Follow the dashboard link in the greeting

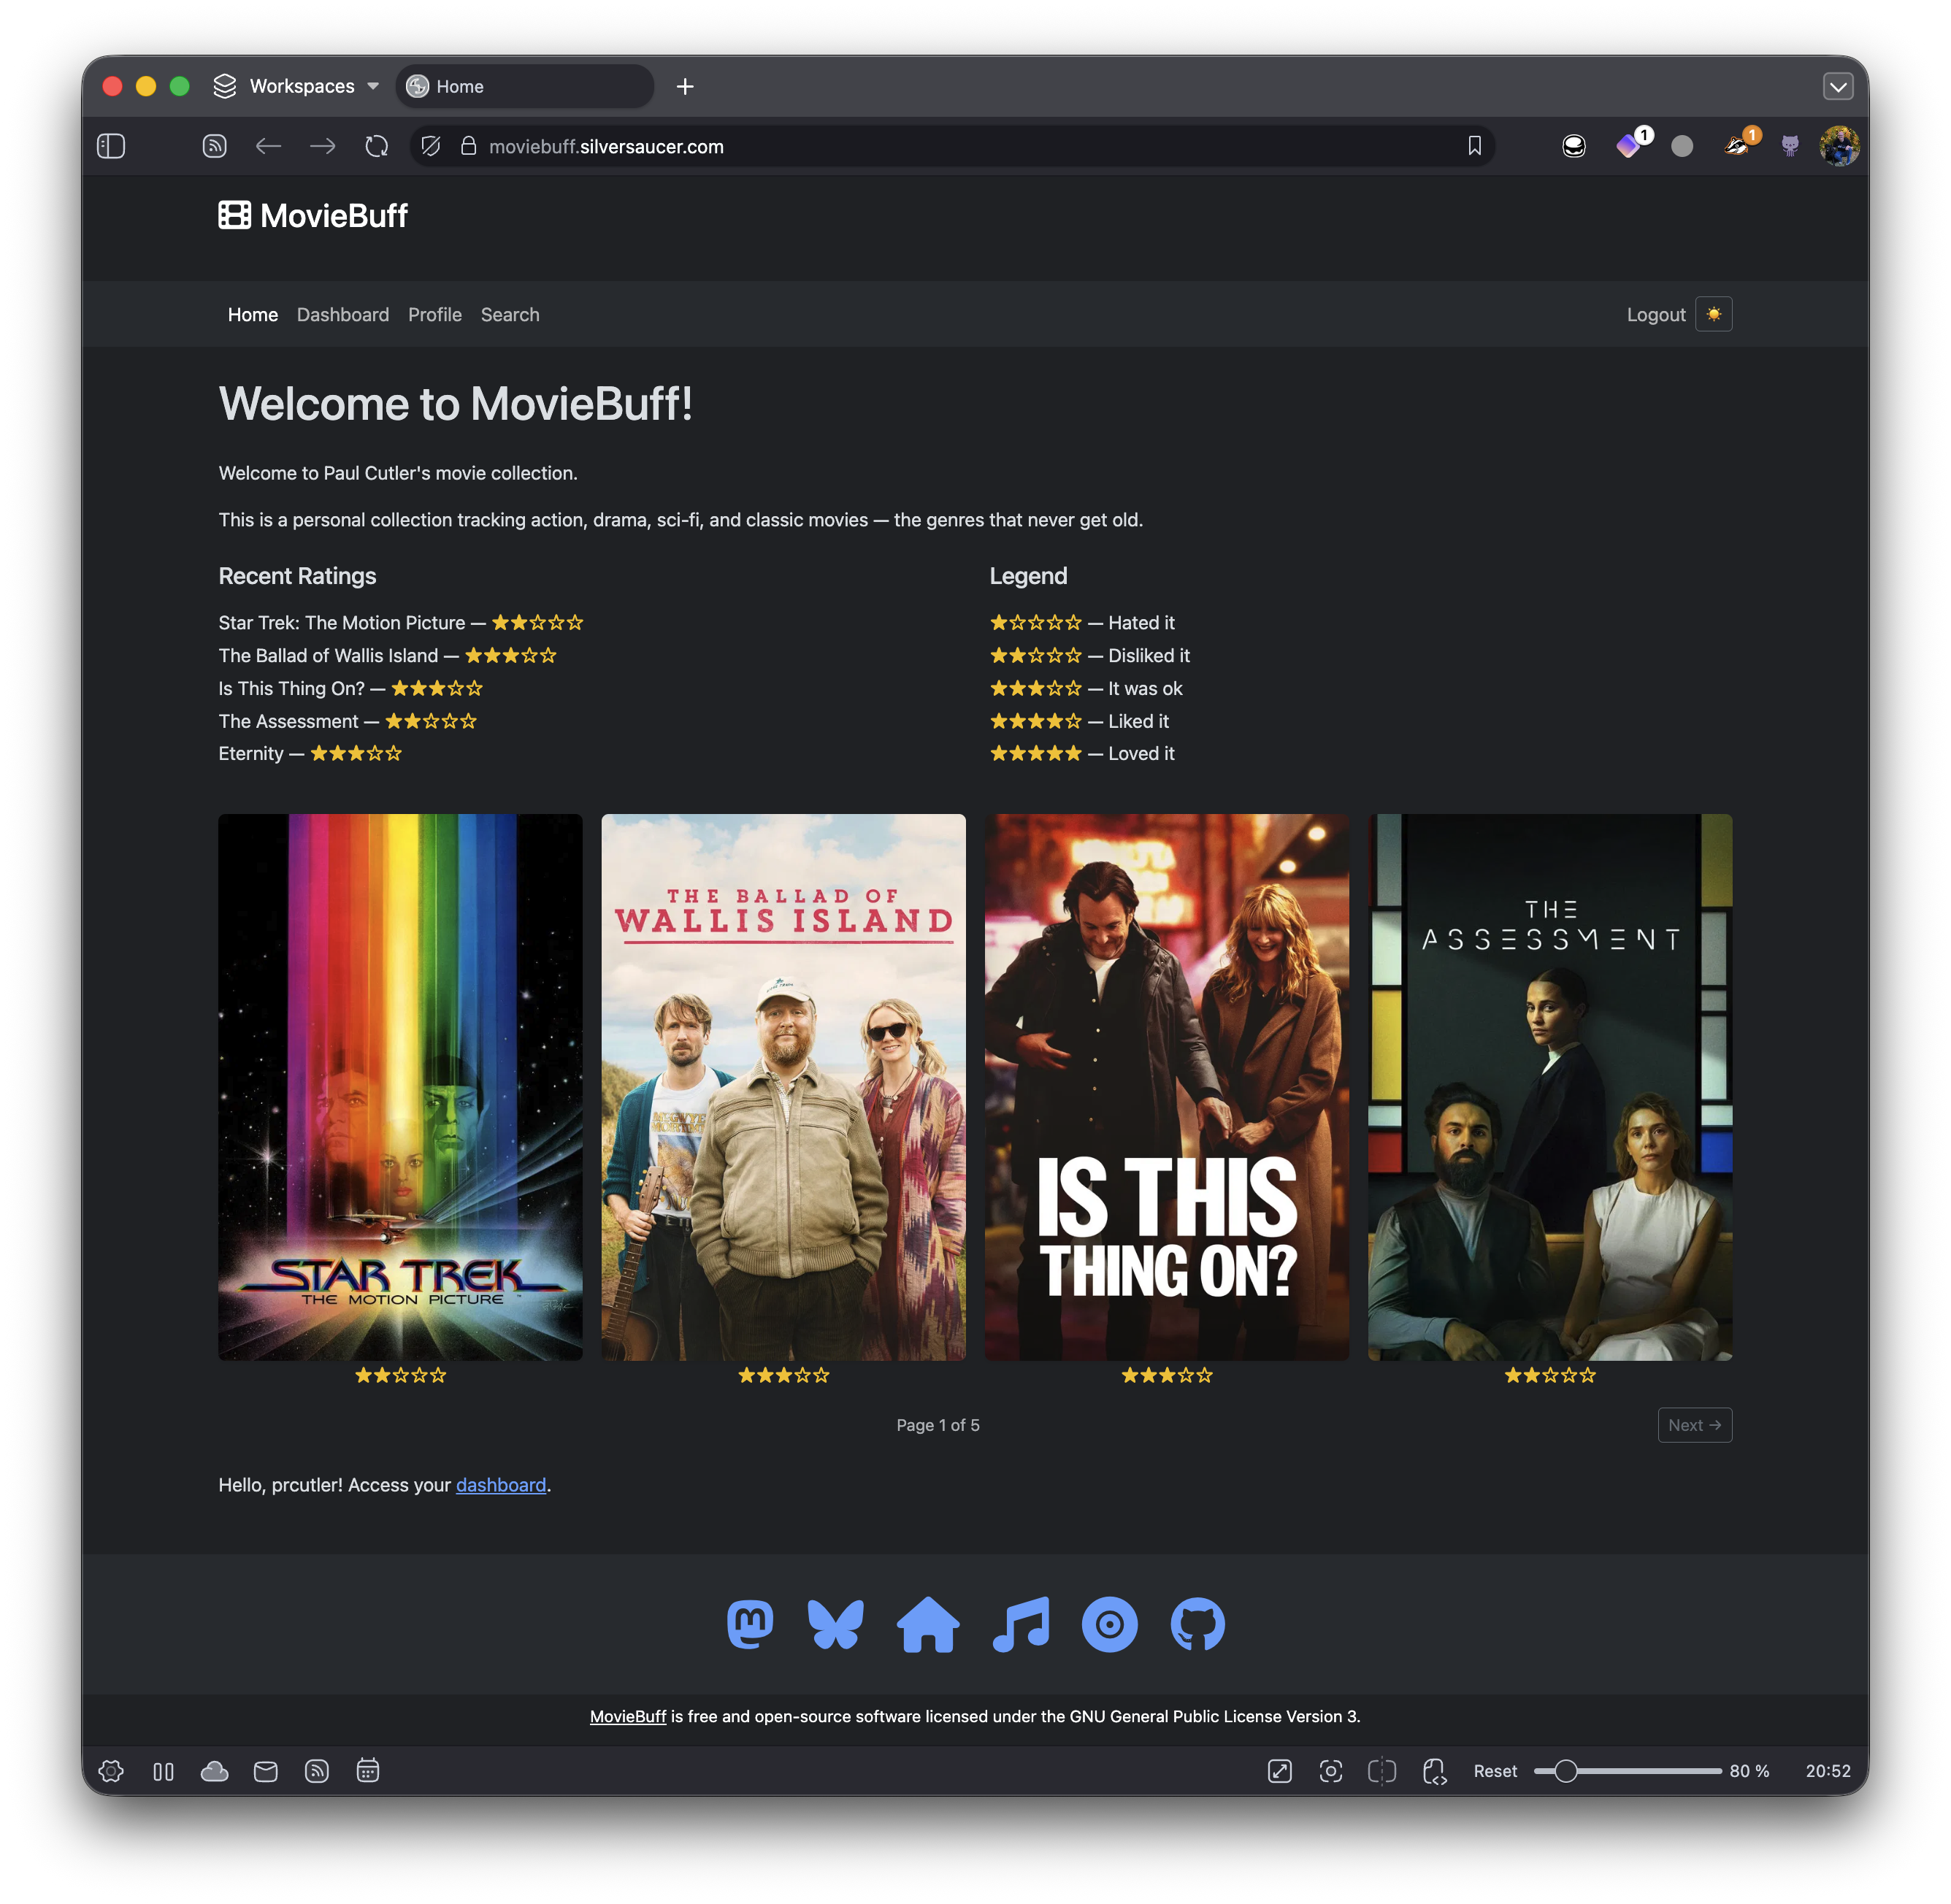(x=500, y=1485)
